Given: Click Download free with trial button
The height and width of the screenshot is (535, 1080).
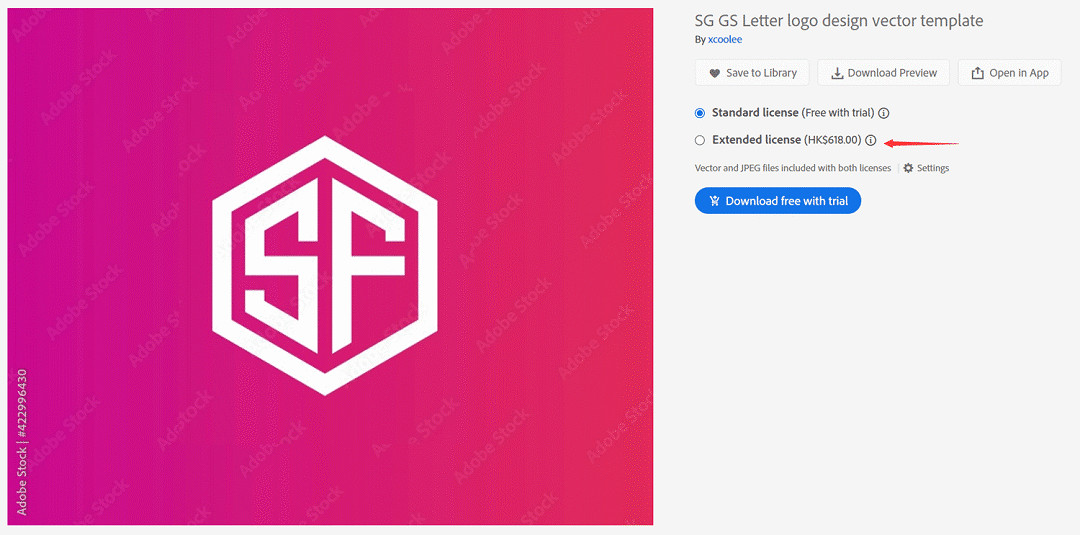Looking at the screenshot, I should 778,201.
